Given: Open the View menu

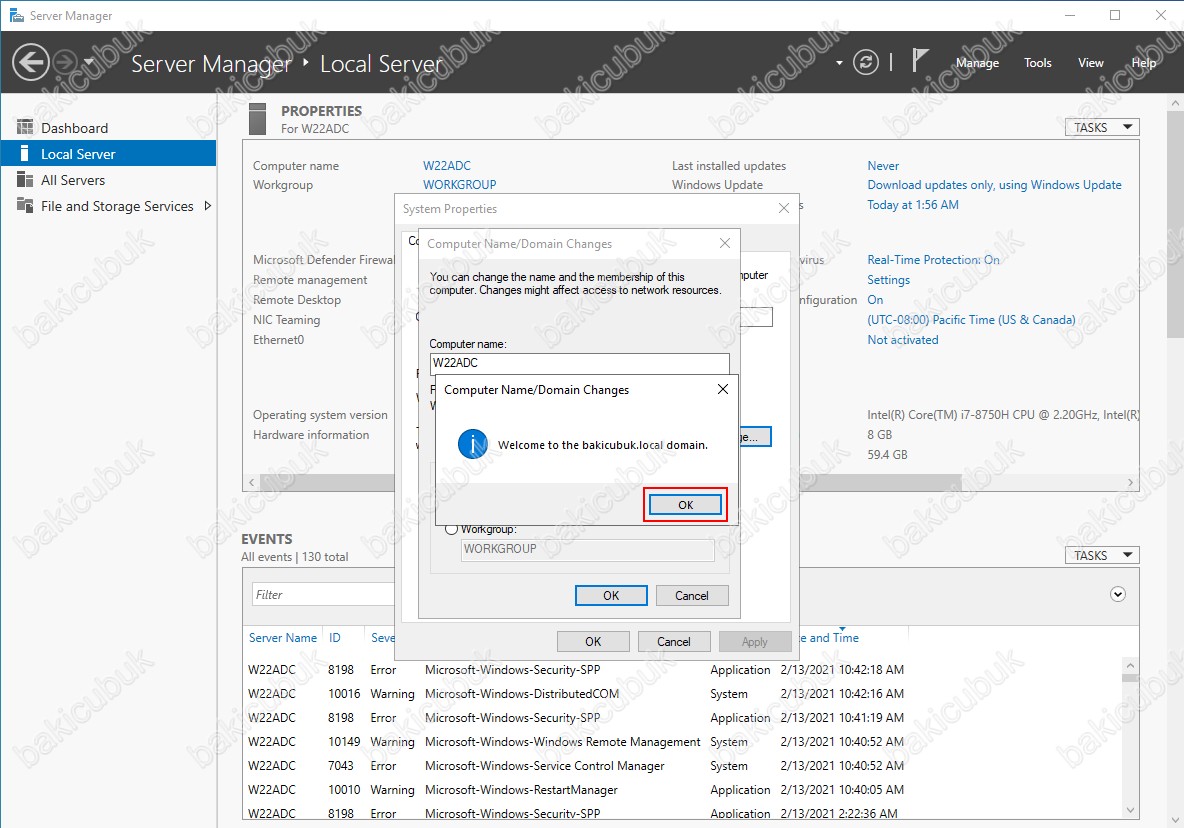Looking at the screenshot, I should (1090, 63).
